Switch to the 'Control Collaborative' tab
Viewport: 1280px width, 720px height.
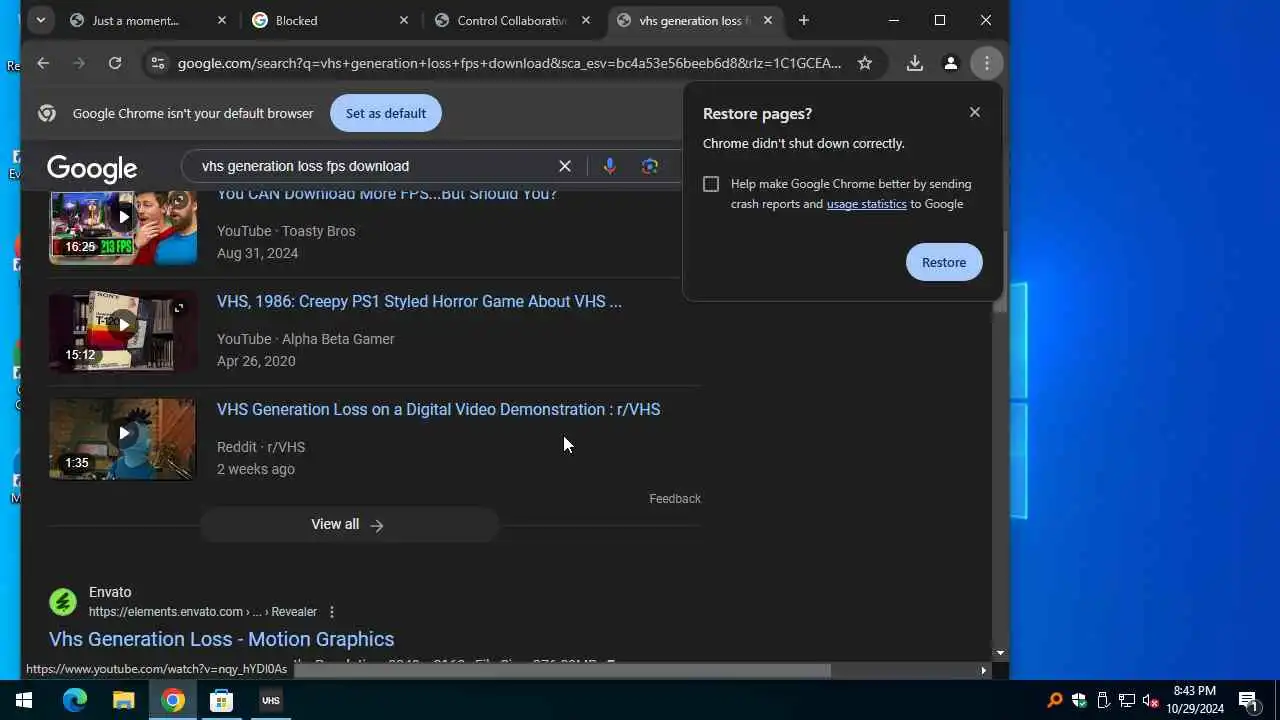click(x=512, y=20)
